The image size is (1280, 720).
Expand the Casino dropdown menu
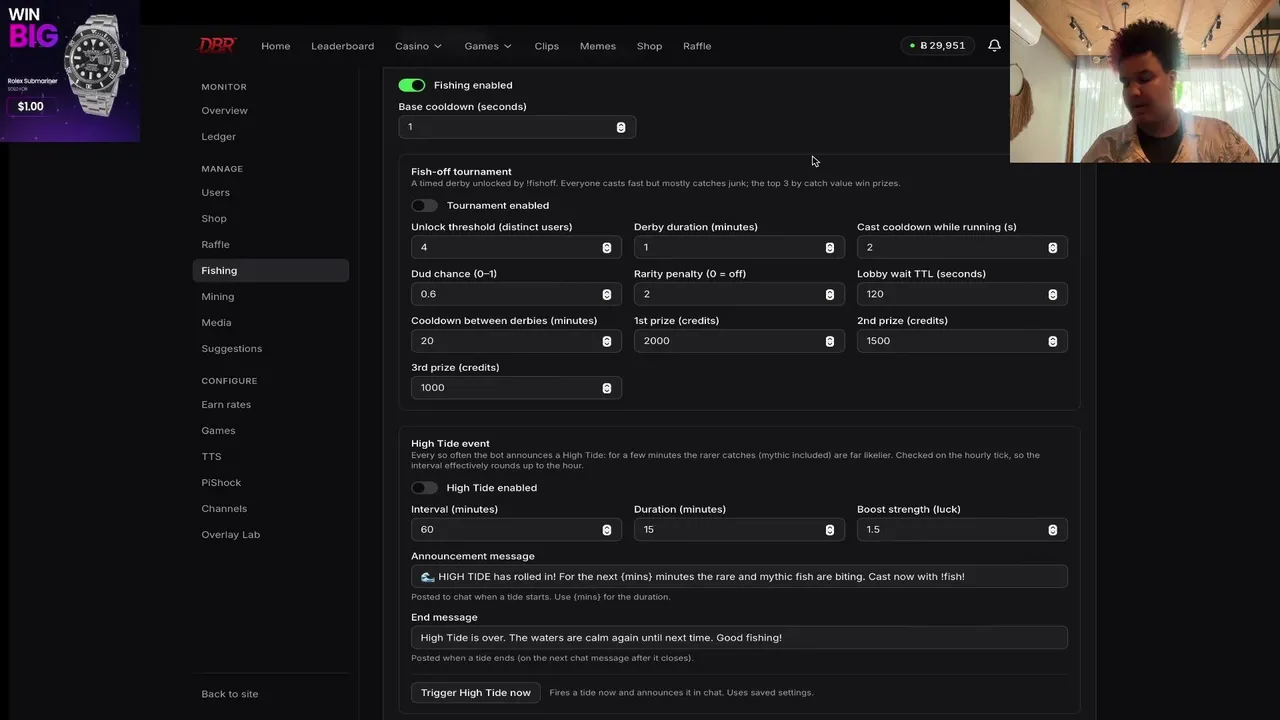(x=418, y=46)
